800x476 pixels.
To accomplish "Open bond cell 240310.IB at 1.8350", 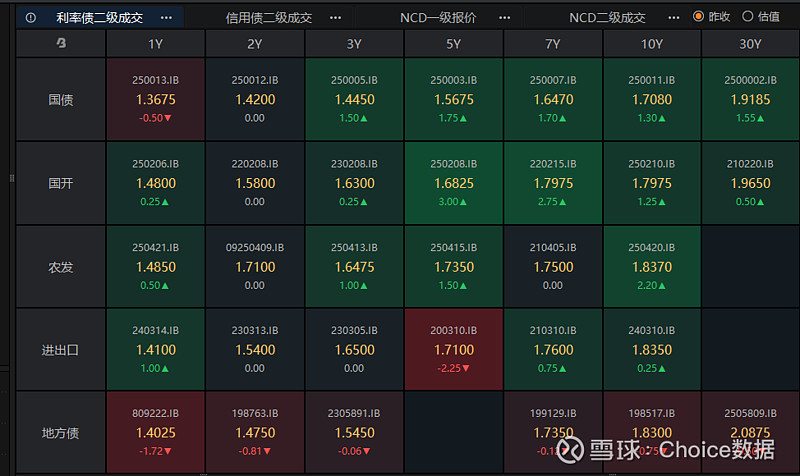I will point(652,350).
